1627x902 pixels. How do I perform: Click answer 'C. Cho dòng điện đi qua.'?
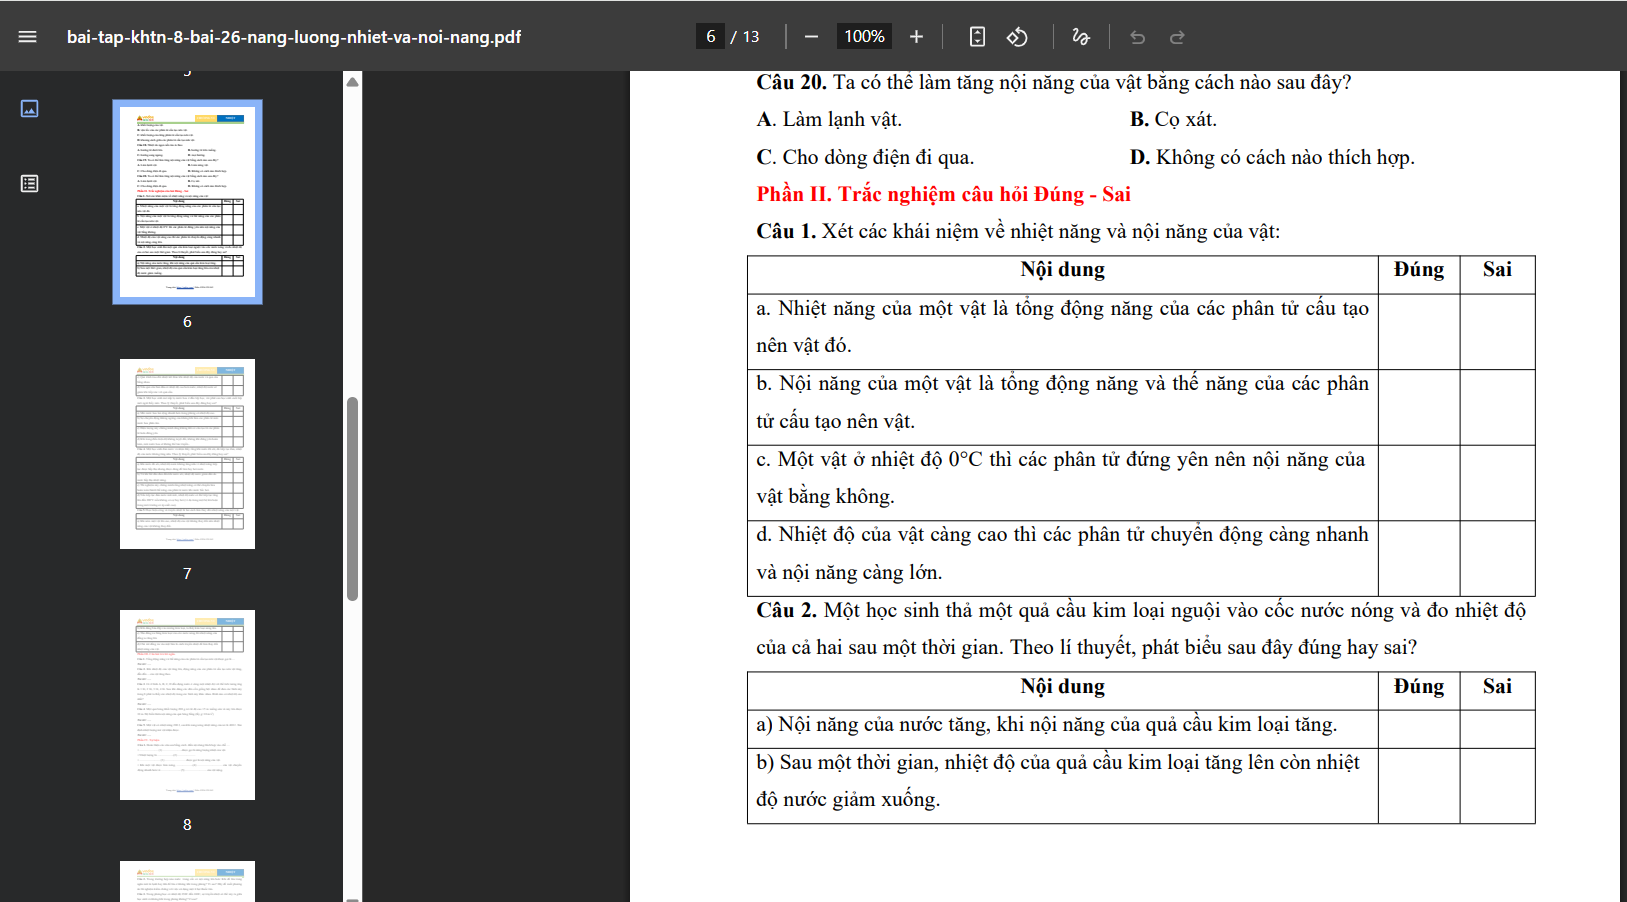(x=865, y=157)
